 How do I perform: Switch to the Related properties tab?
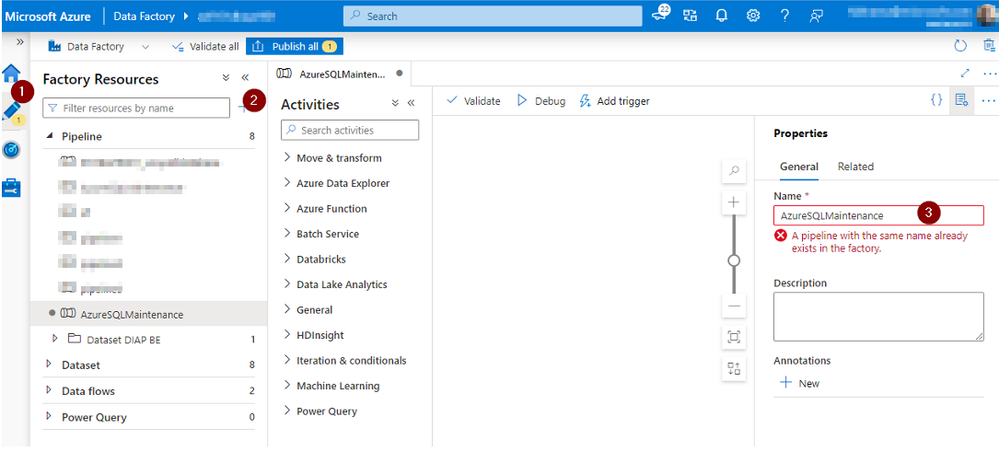[x=856, y=166]
